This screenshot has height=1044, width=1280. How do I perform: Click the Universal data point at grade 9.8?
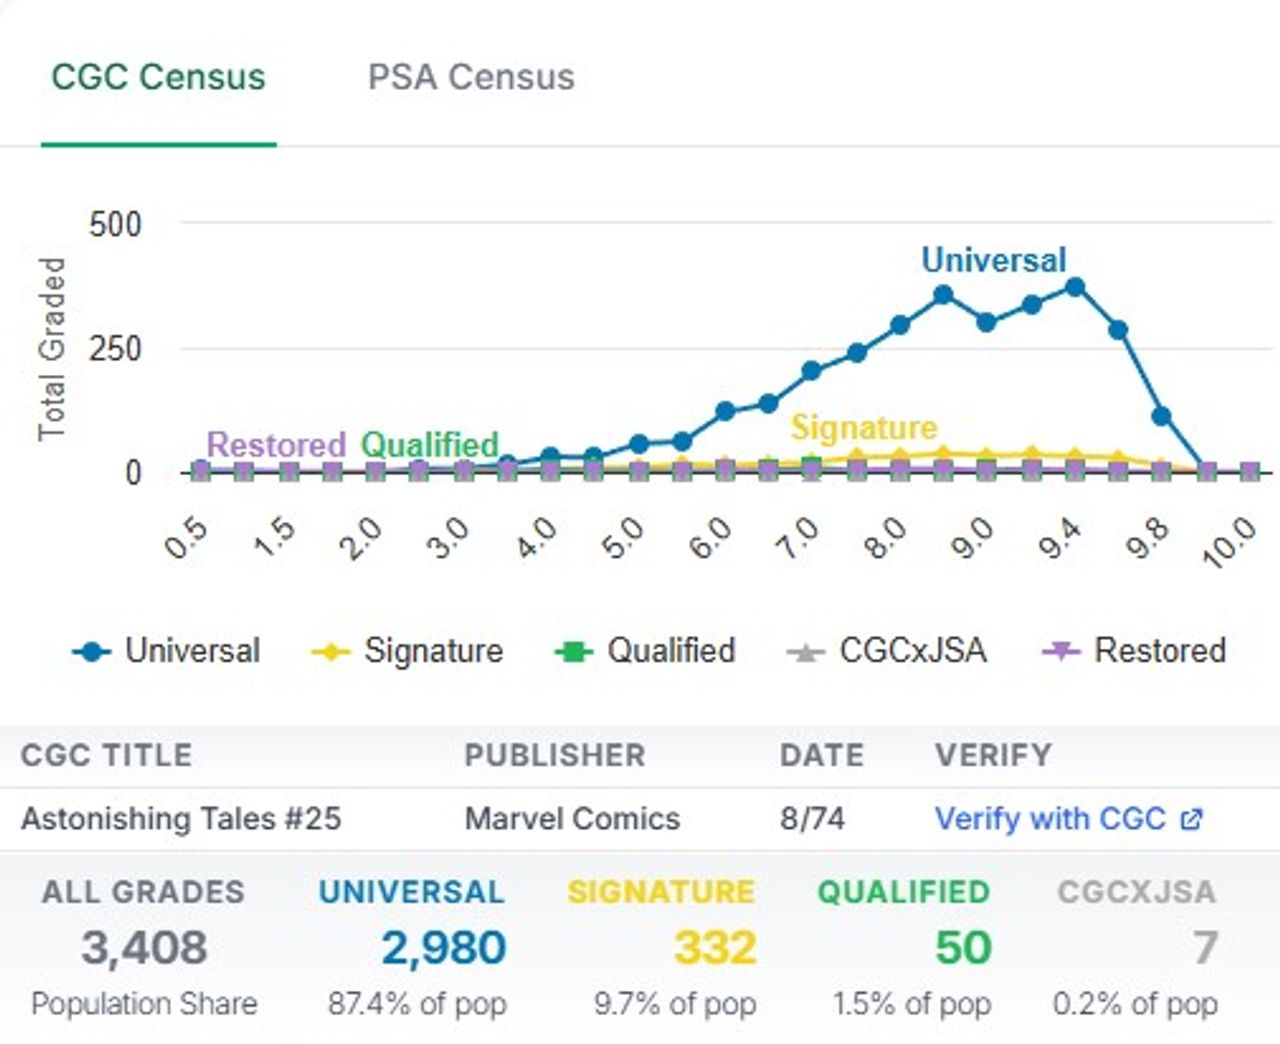click(1161, 416)
